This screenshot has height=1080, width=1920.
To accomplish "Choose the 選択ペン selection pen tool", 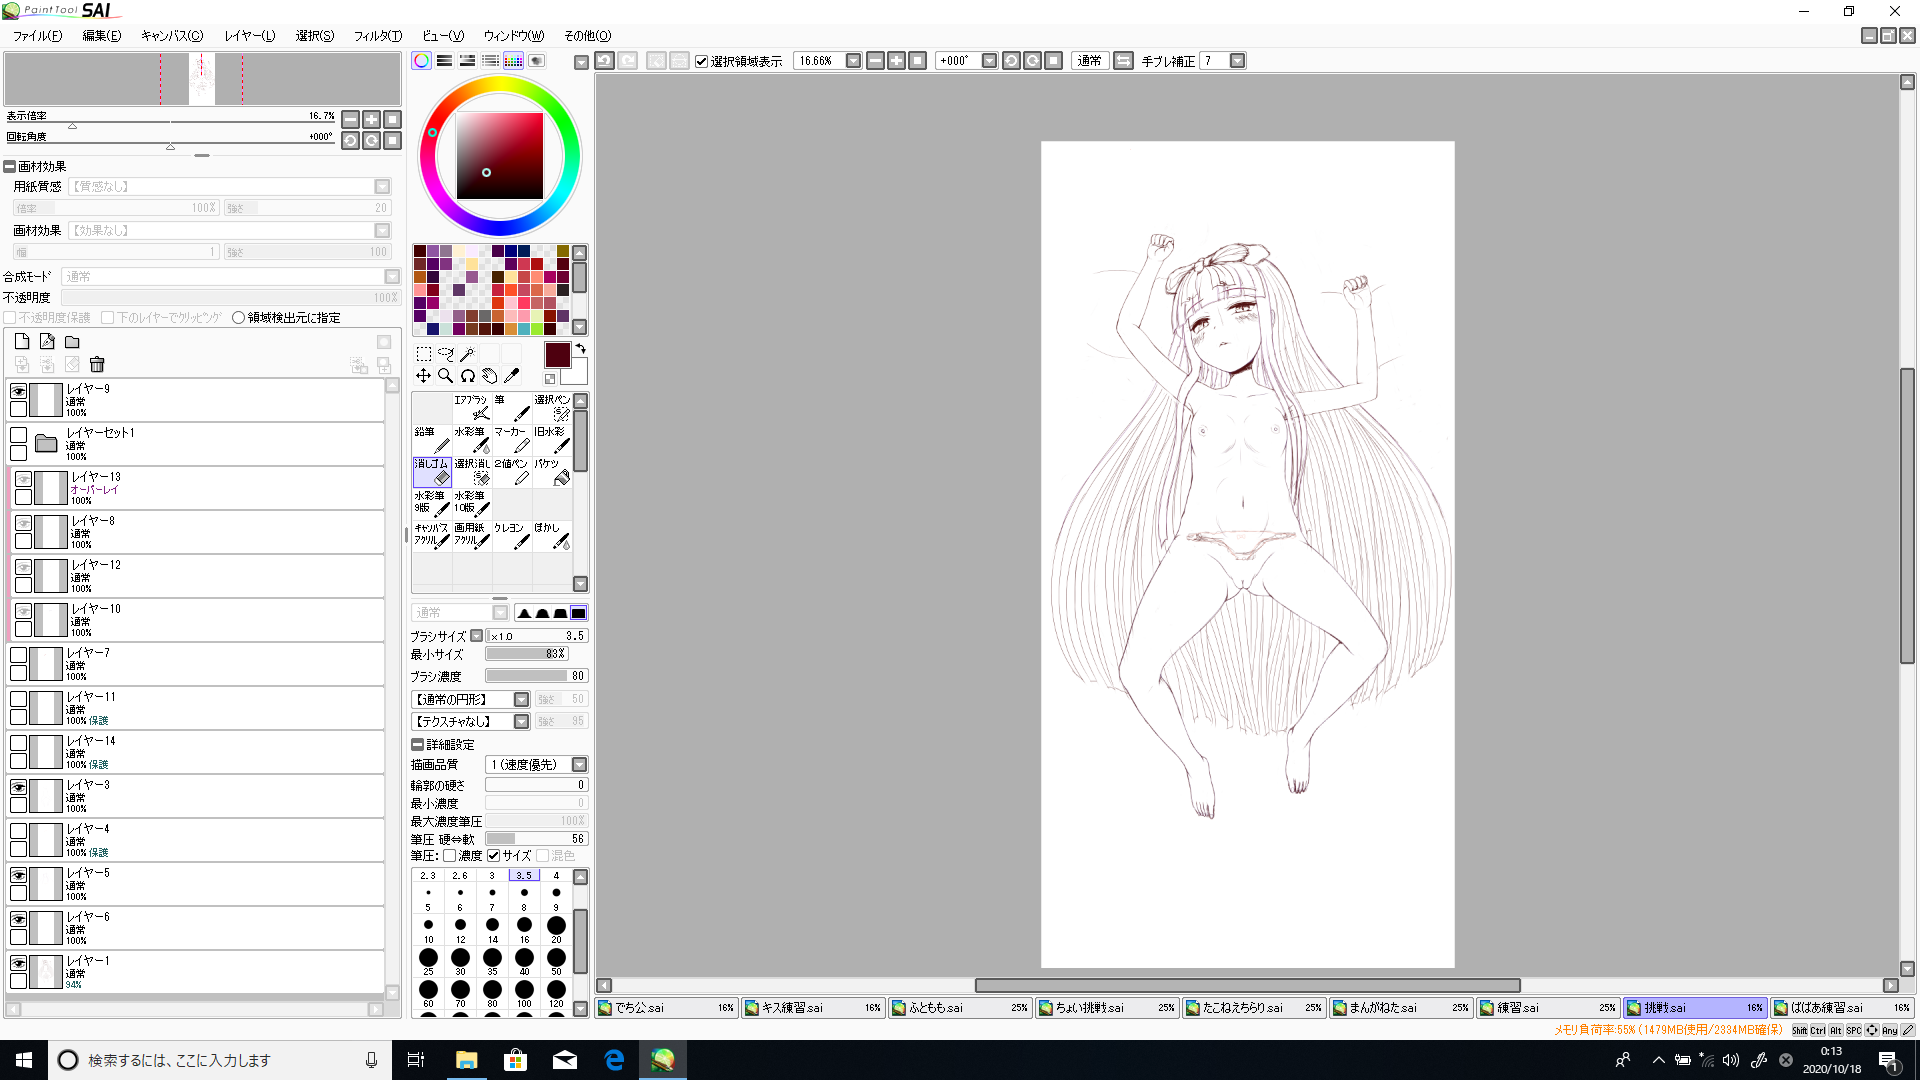I will click(x=552, y=408).
